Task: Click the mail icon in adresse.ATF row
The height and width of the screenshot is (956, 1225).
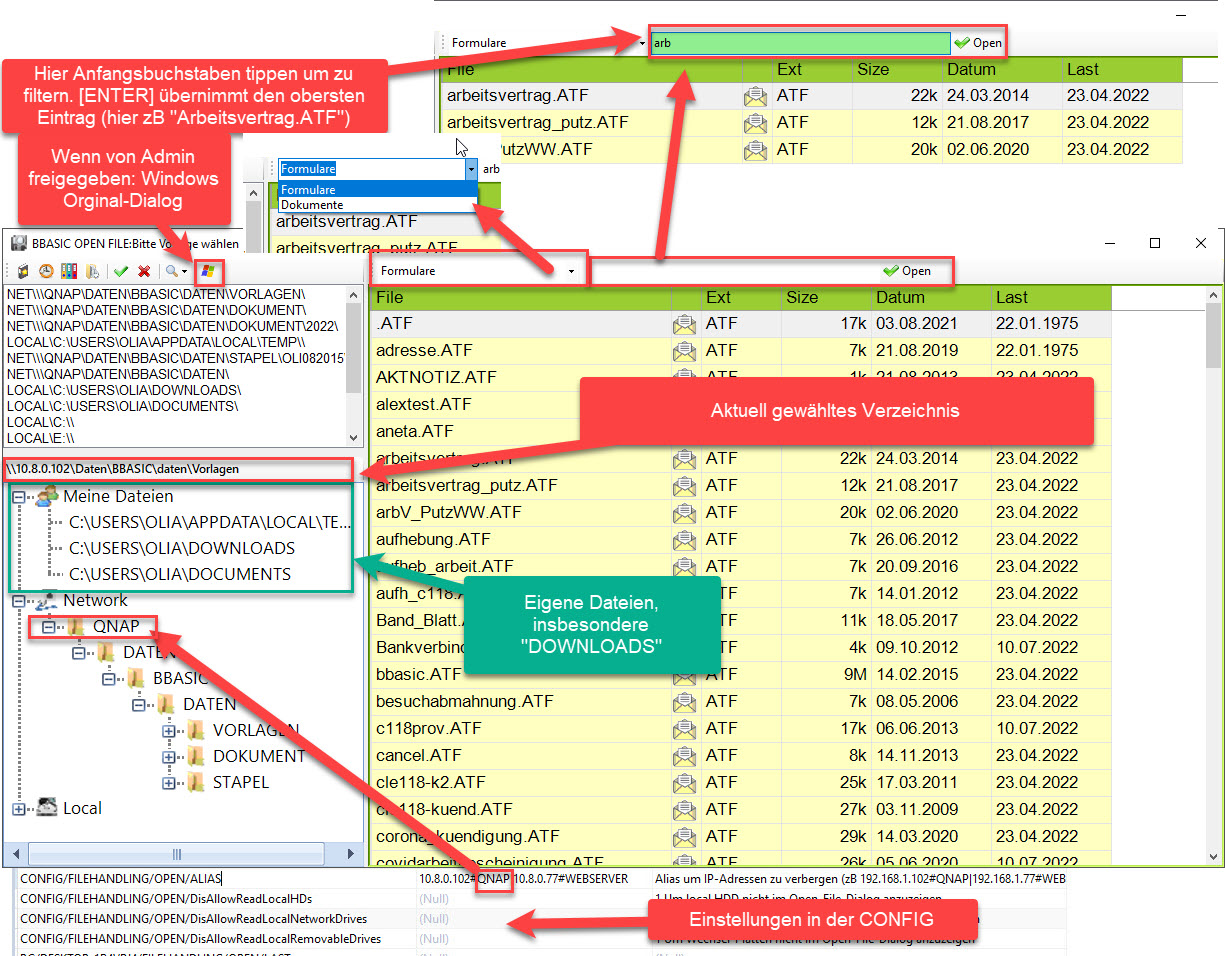Action: [x=684, y=351]
